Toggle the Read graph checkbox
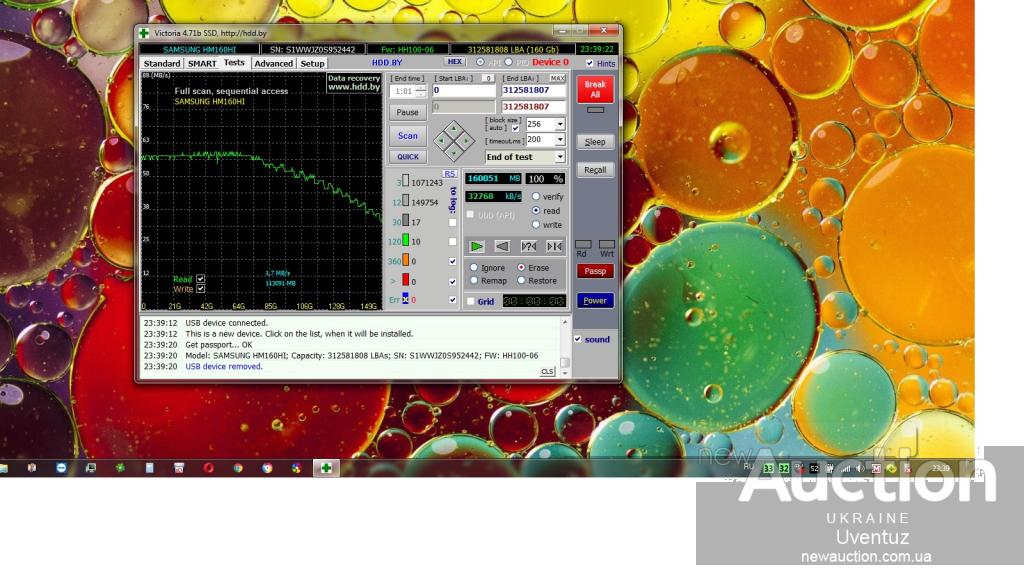 point(200,279)
